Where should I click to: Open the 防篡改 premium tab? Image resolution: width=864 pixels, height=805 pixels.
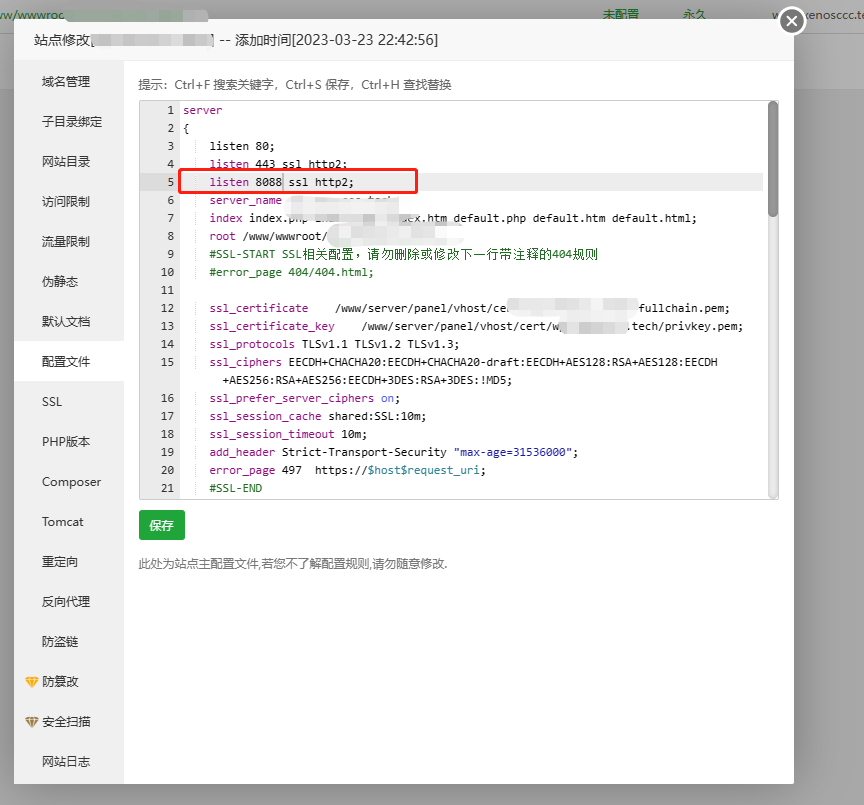coord(60,682)
